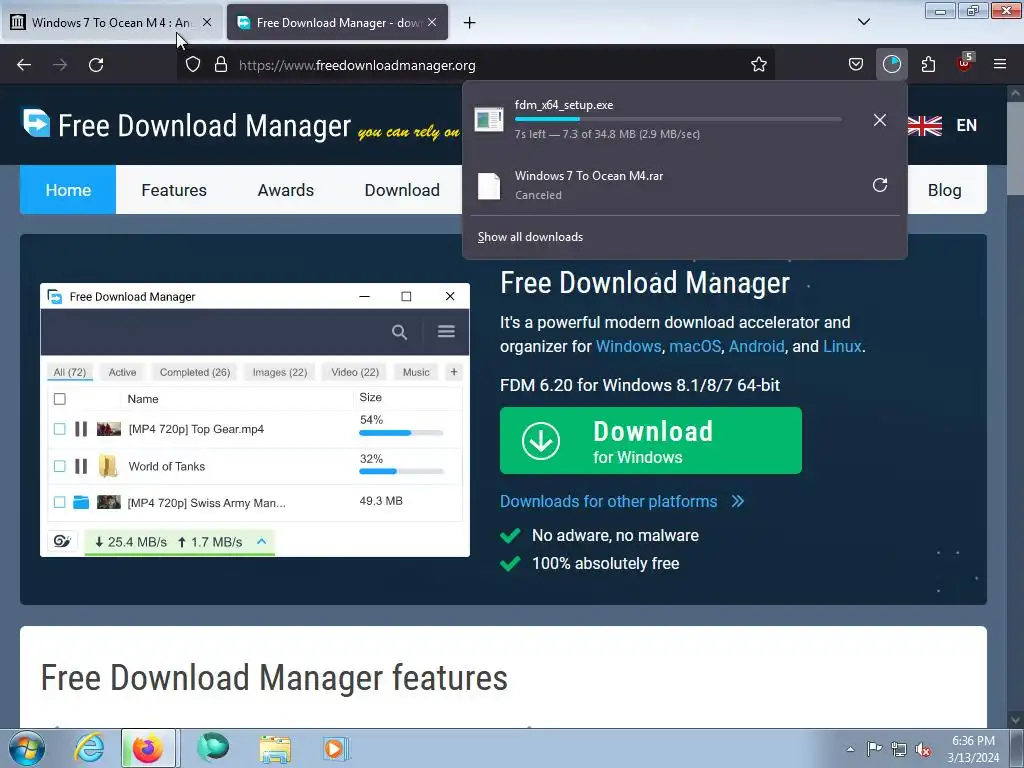Select the Video (22) filter tab
1024x768 pixels.
(x=355, y=372)
